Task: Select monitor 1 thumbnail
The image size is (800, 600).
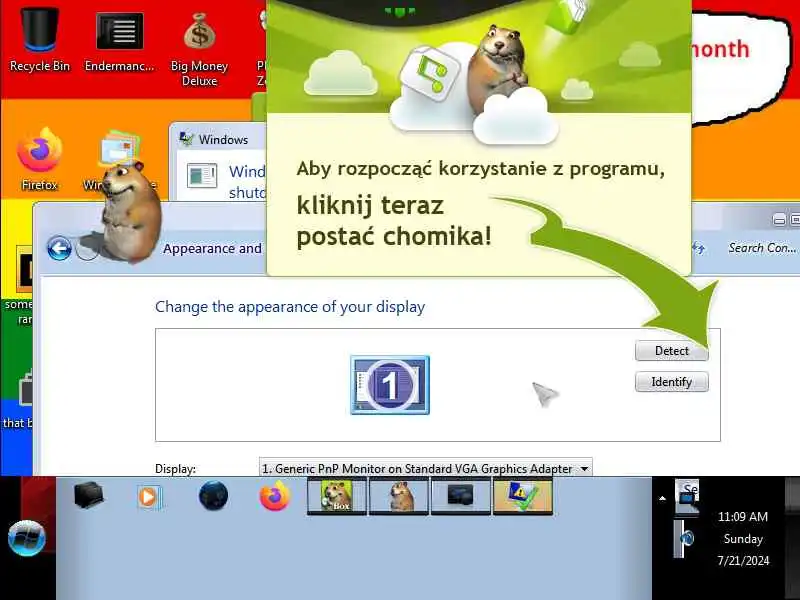Action: 390,385
